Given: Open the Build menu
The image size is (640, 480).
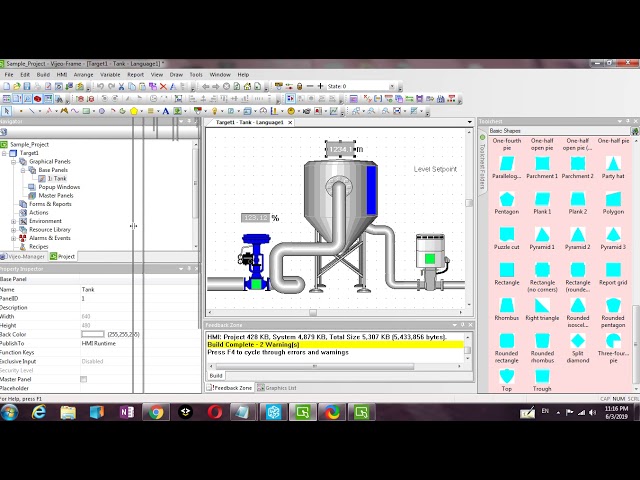Looking at the screenshot, I should [43, 75].
